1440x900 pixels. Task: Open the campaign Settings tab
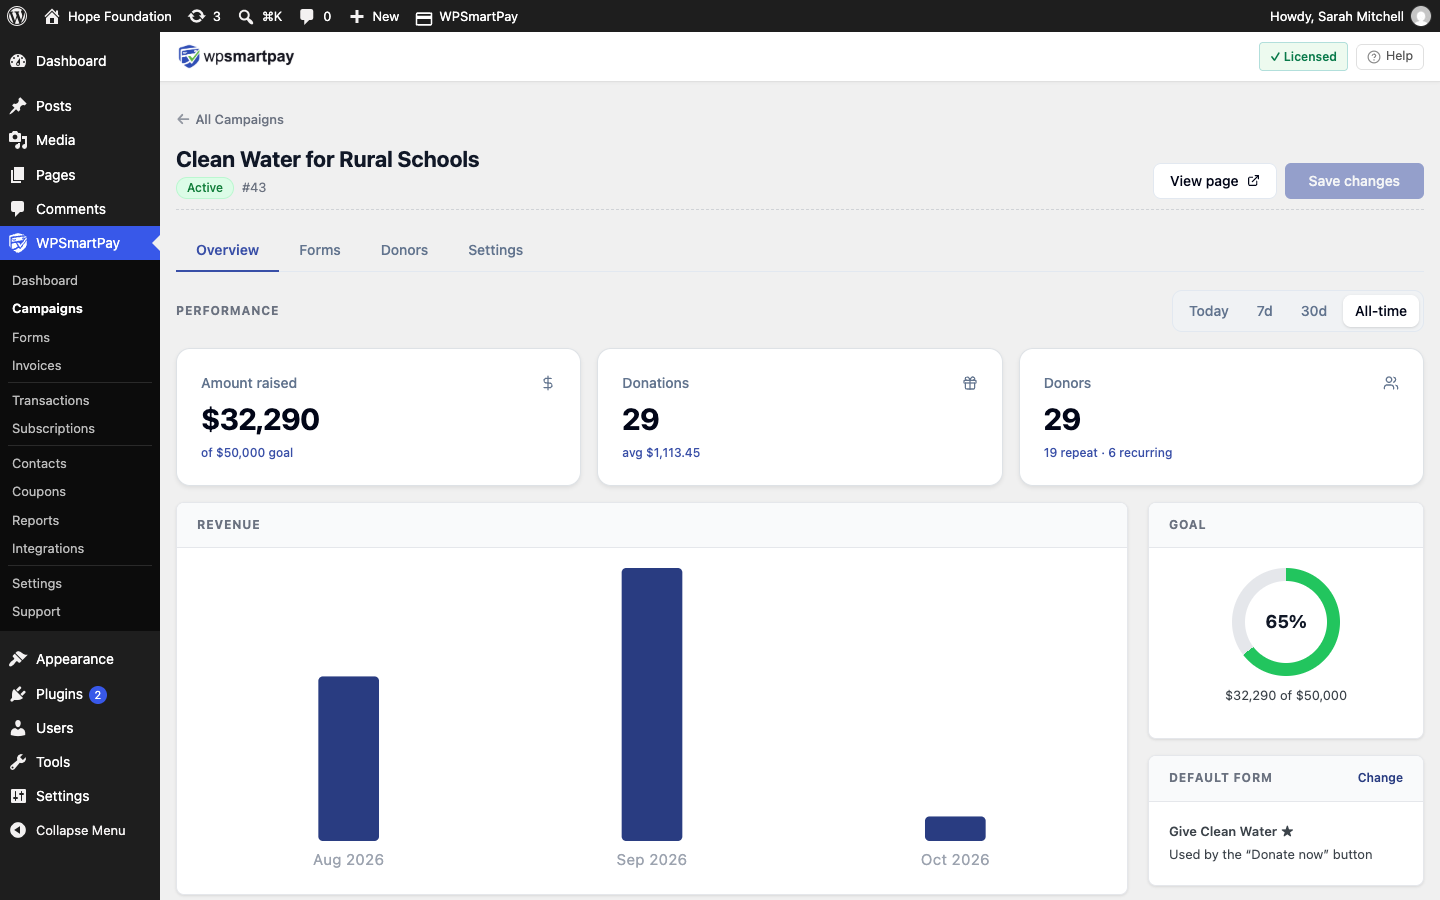click(x=495, y=250)
